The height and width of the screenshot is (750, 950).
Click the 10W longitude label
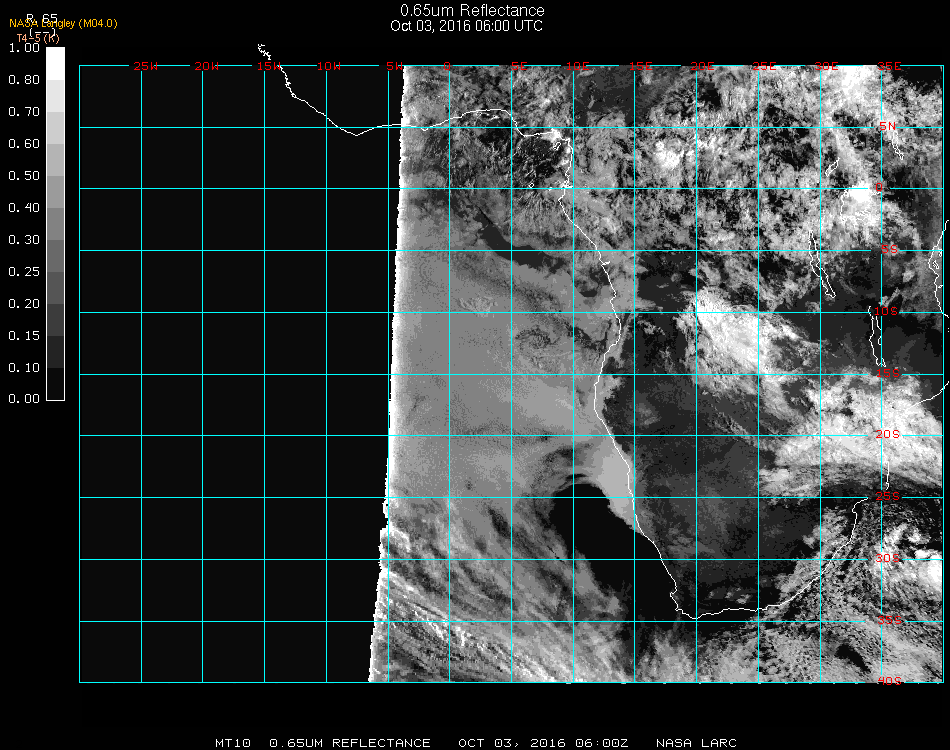pyautogui.click(x=329, y=67)
